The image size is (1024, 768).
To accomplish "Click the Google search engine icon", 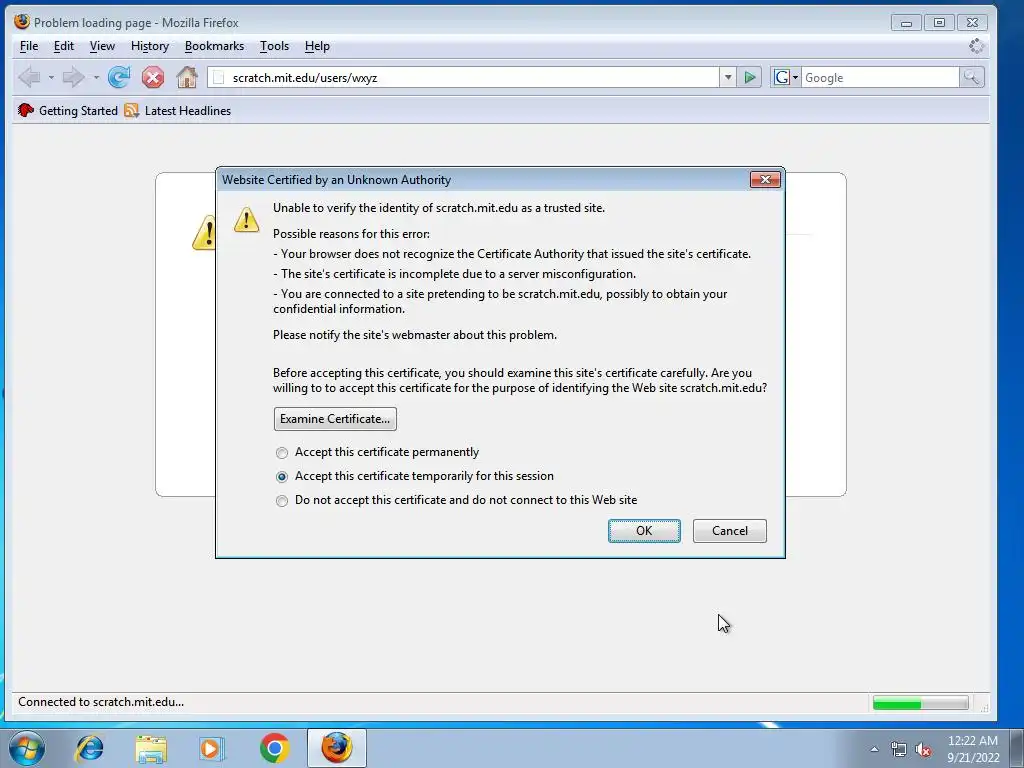I will tap(781, 78).
